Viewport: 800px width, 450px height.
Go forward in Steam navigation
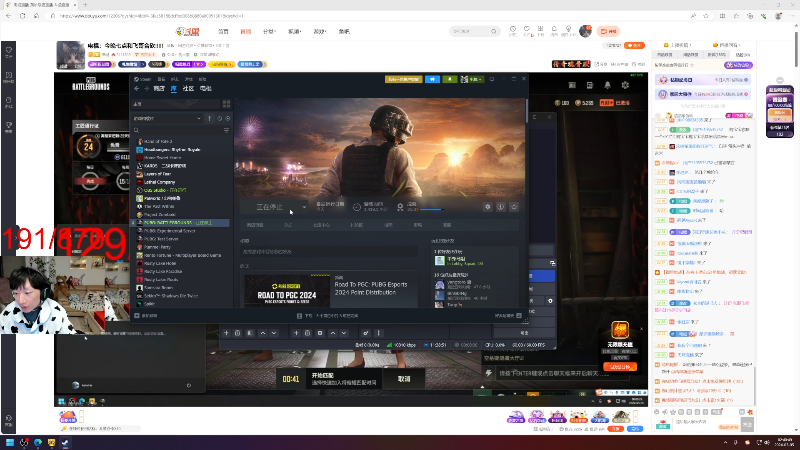[x=146, y=89]
